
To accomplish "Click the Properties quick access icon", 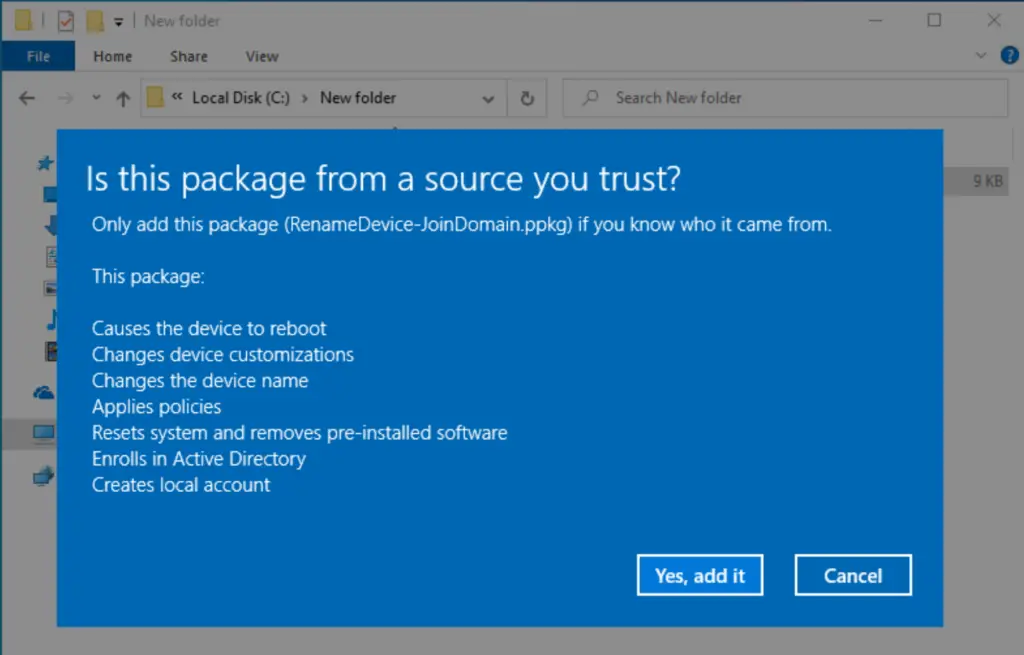I will pos(66,20).
